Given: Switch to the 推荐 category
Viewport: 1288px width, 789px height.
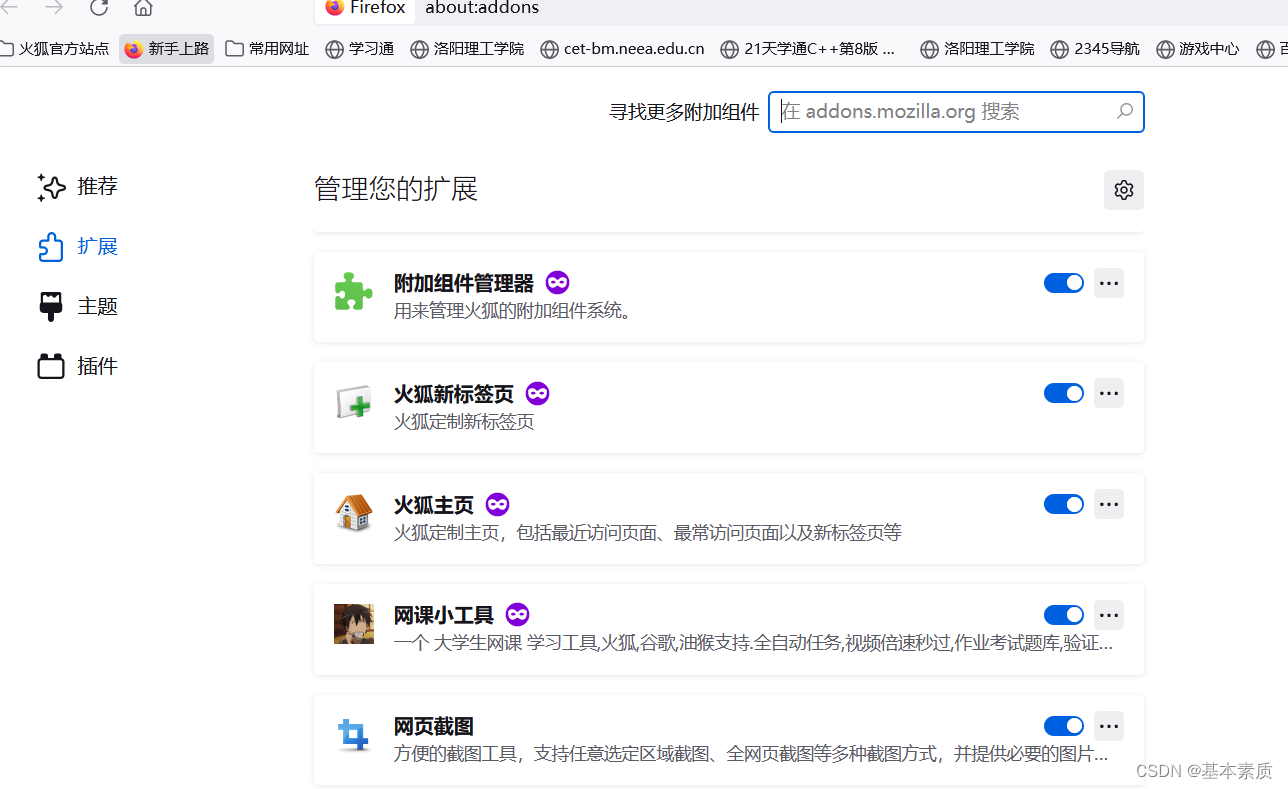Looking at the screenshot, I should (x=77, y=187).
